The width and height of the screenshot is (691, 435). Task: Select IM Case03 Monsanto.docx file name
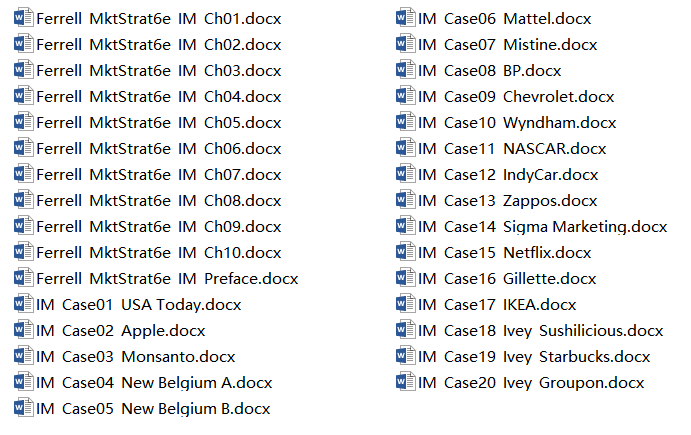click(136, 357)
